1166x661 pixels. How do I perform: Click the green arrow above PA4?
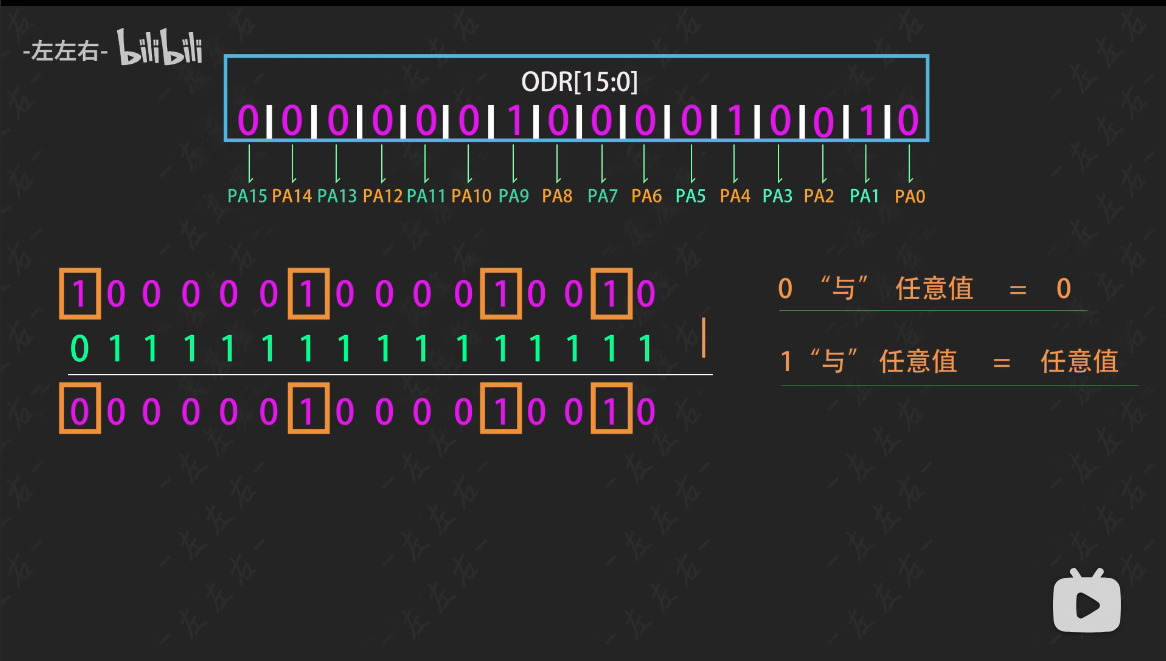point(734,162)
